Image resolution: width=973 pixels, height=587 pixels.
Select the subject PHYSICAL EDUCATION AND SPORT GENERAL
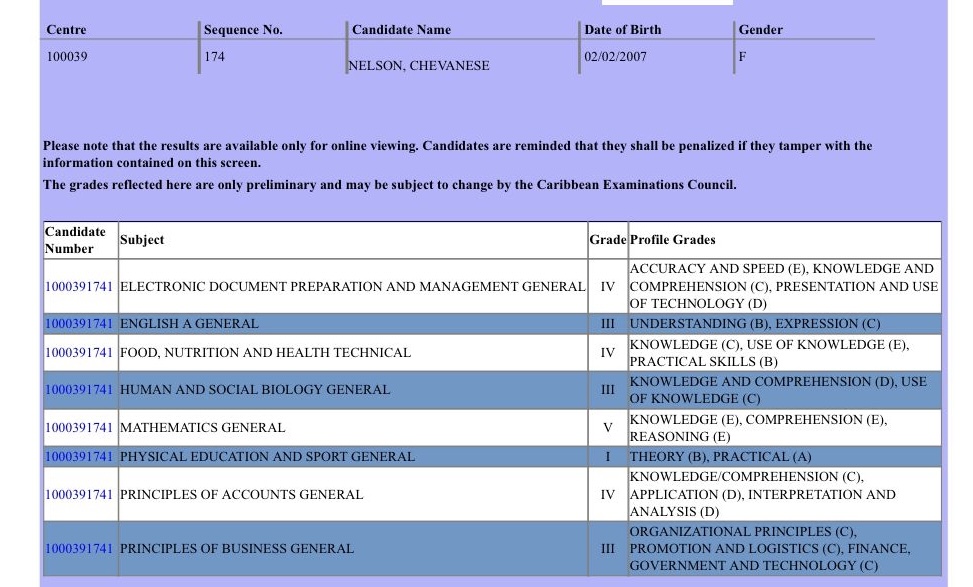[267, 457]
